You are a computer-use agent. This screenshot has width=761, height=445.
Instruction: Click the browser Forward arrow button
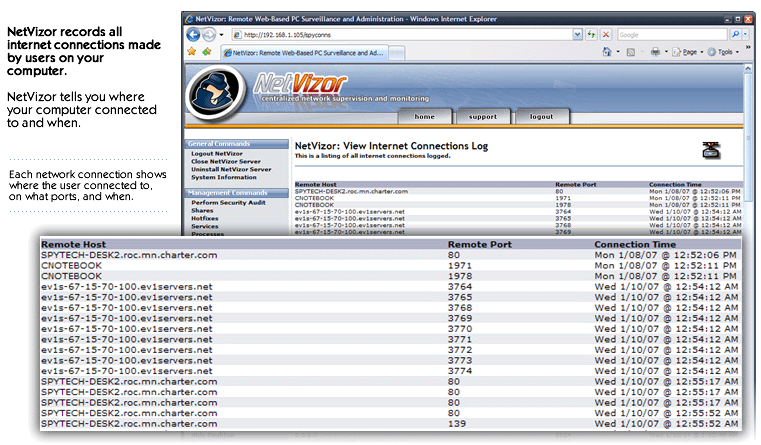click(x=209, y=34)
